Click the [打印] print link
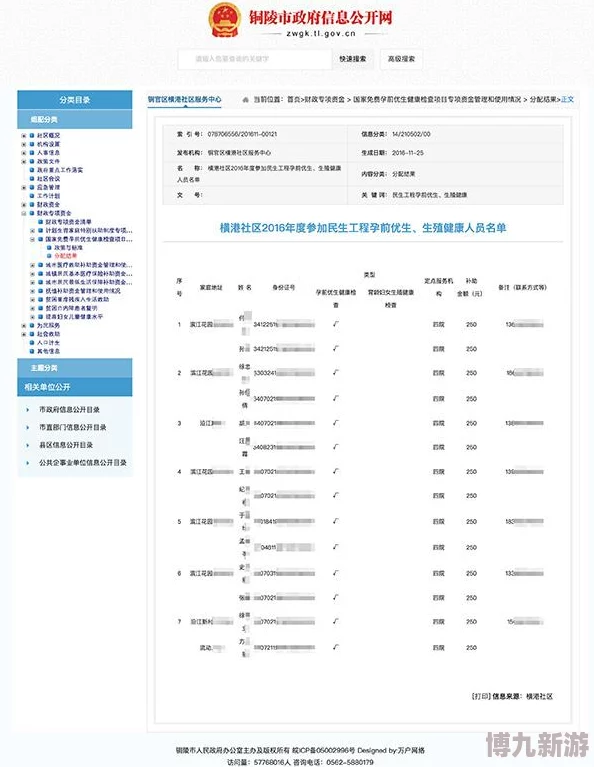 (481, 696)
